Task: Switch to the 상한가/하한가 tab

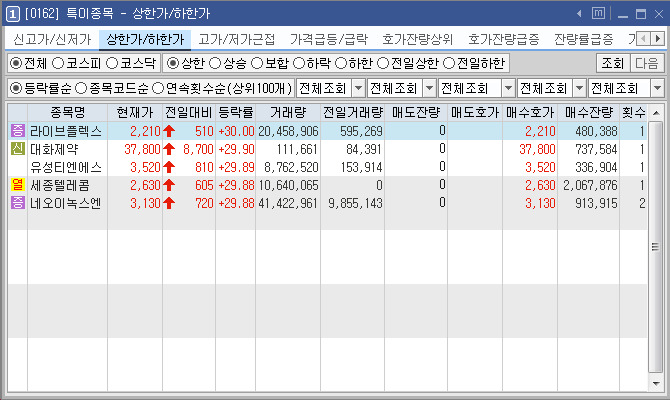Action: click(x=145, y=39)
